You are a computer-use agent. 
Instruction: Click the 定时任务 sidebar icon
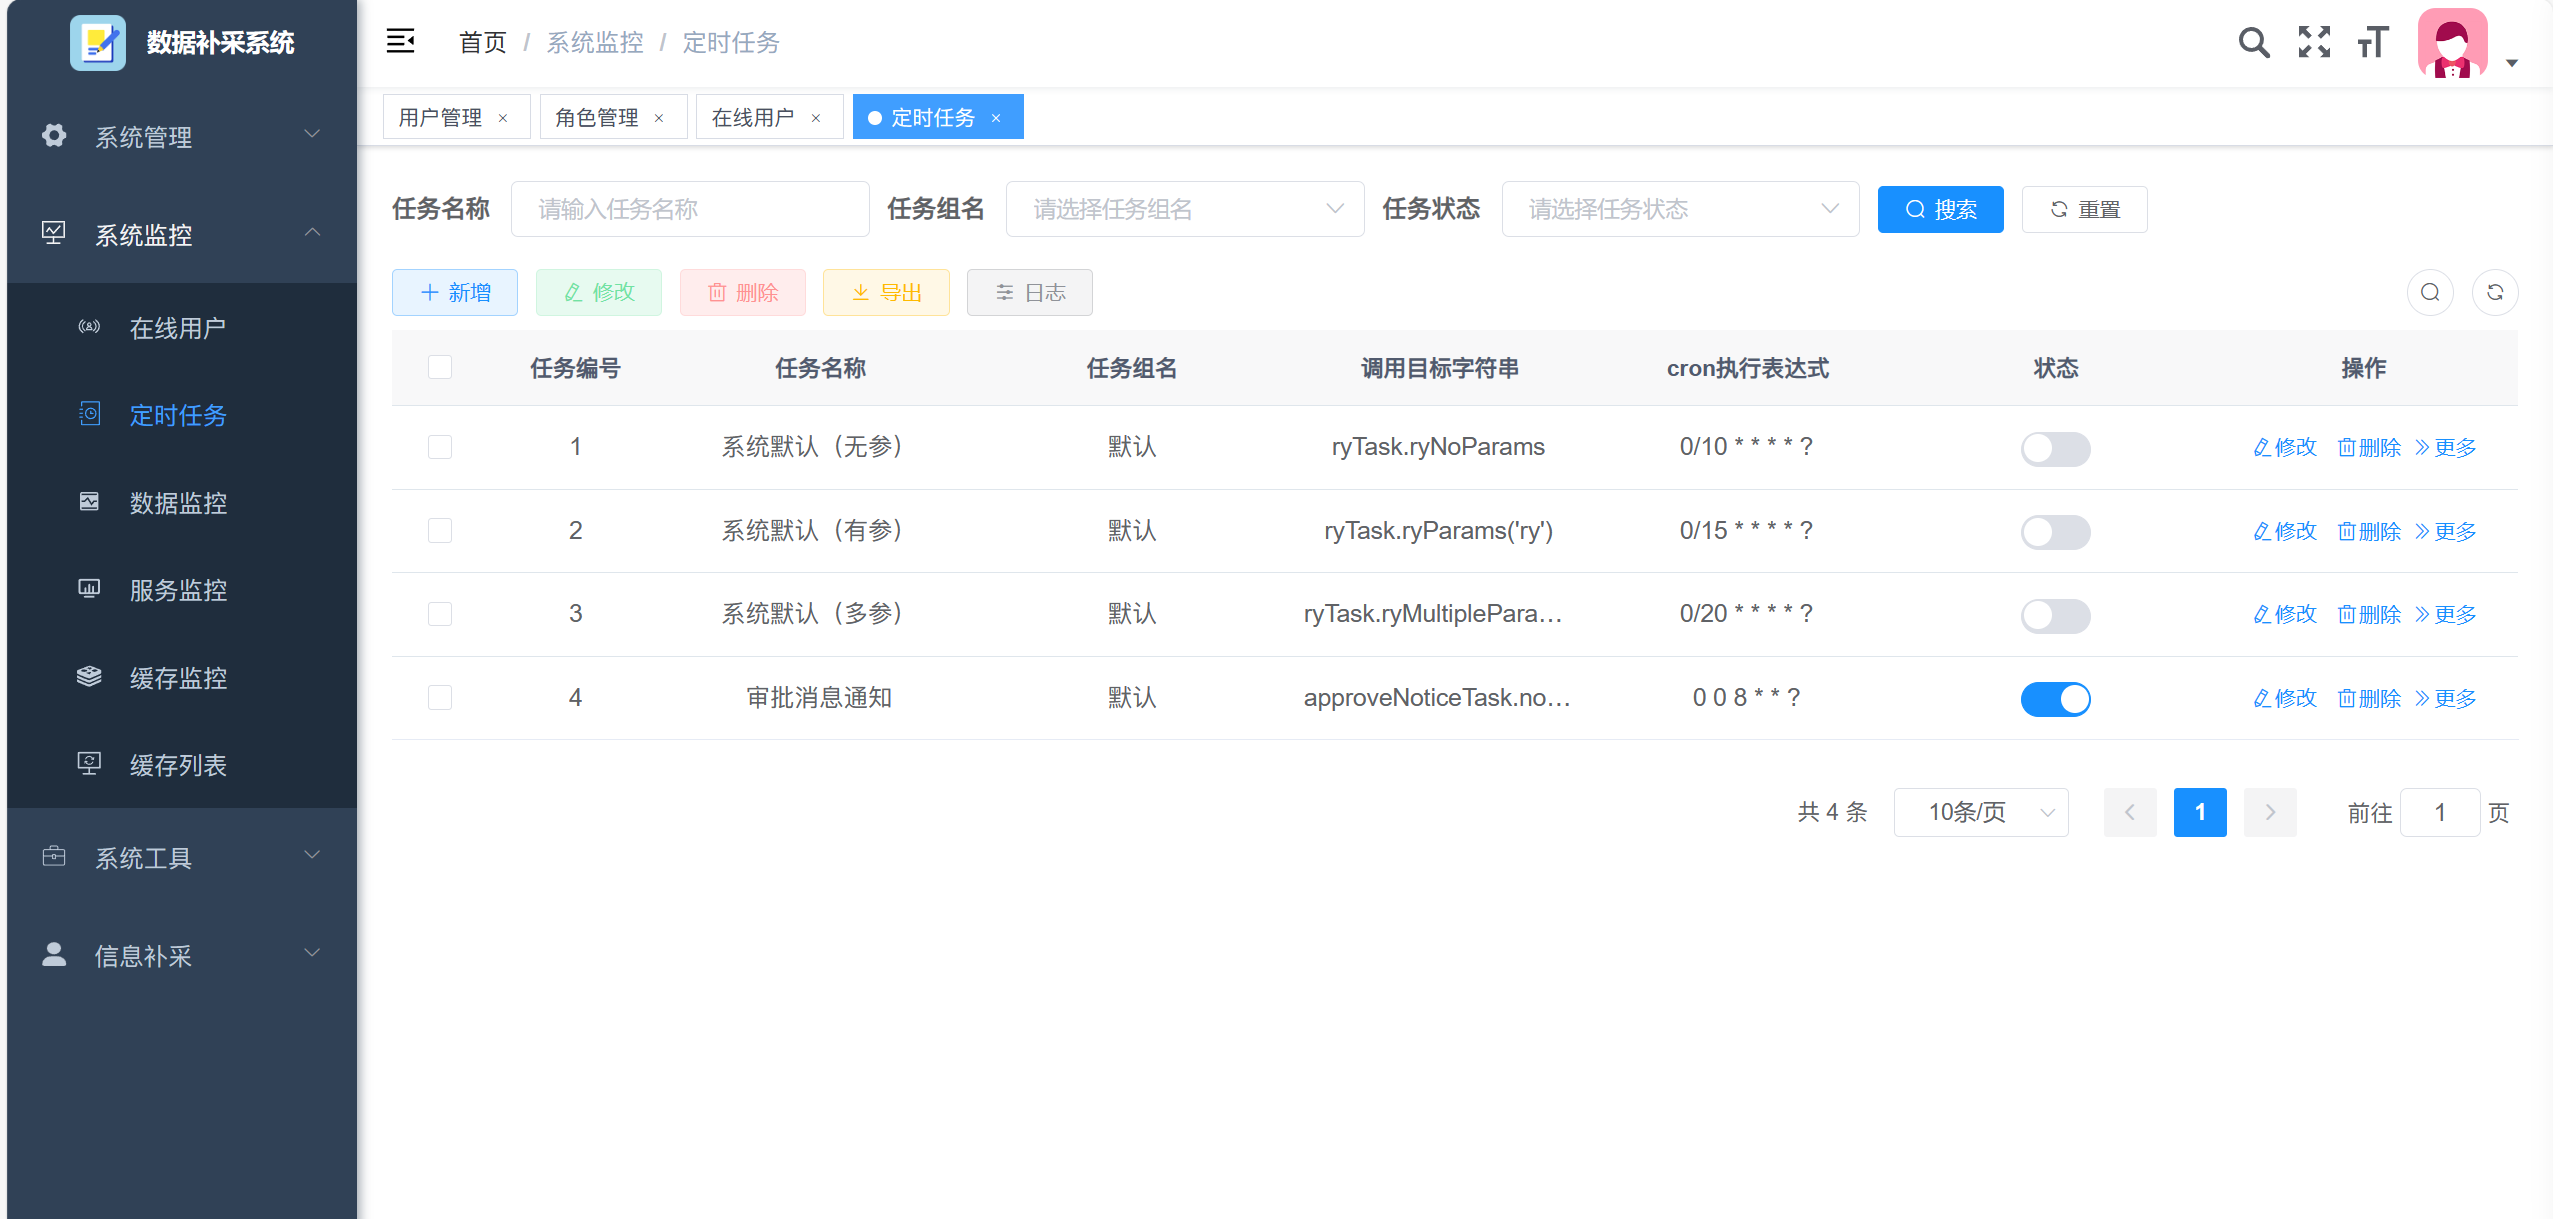point(89,413)
